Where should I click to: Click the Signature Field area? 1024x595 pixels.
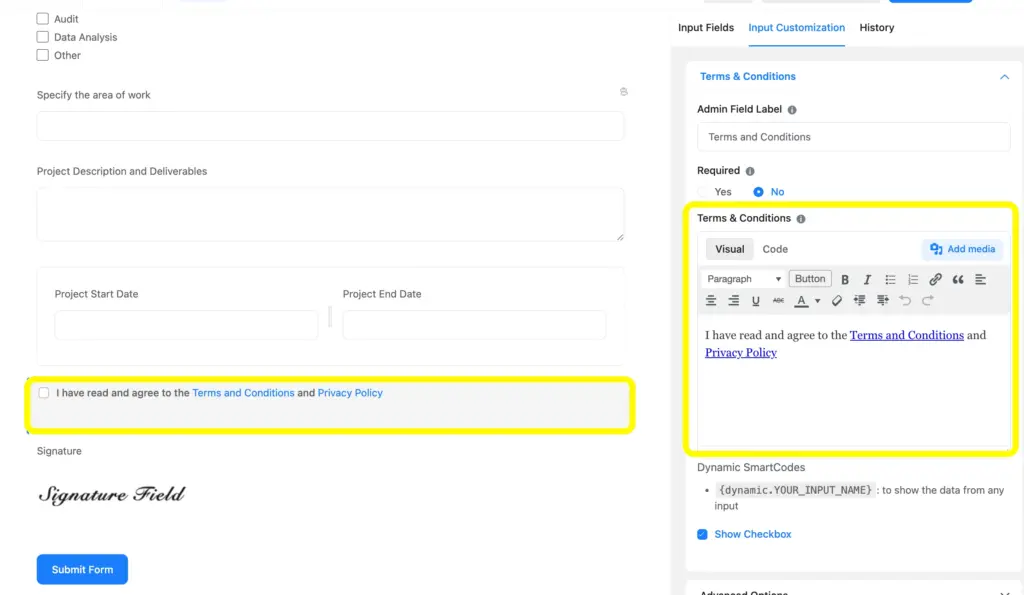pos(112,495)
